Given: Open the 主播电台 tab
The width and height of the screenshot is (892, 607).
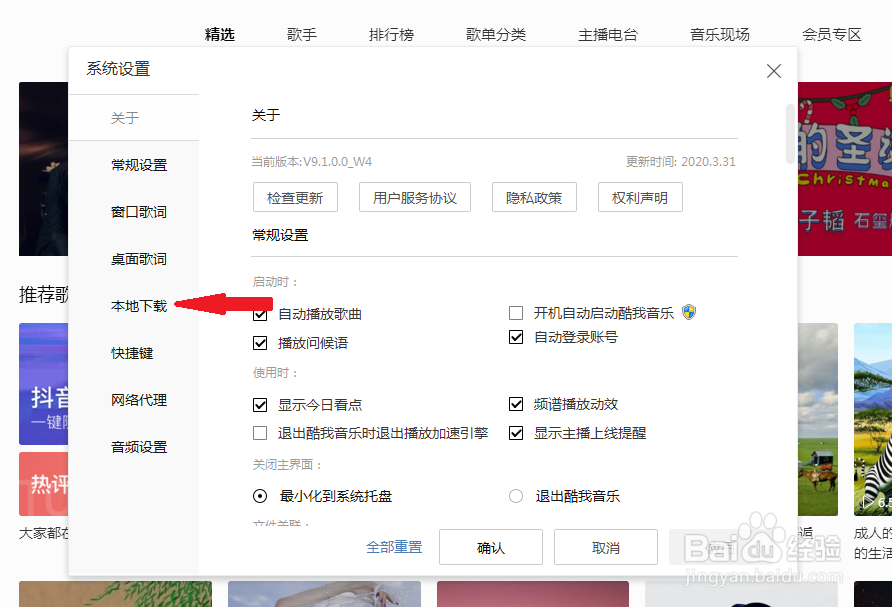Looking at the screenshot, I should (608, 35).
